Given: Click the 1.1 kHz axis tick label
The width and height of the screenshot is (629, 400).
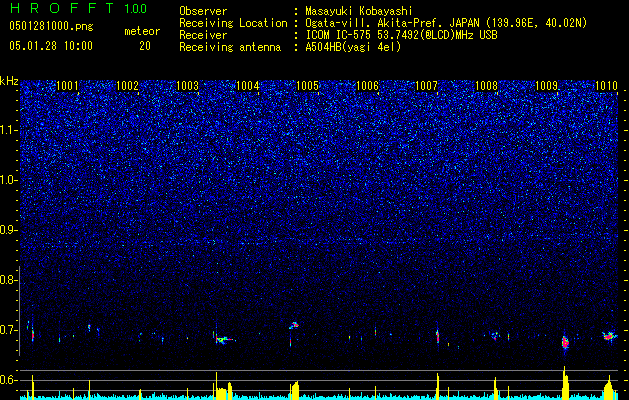Looking at the screenshot, I should tap(9, 130).
